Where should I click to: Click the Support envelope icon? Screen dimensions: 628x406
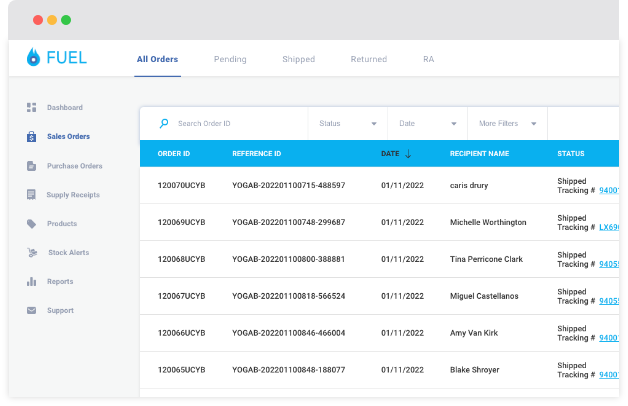click(x=31, y=311)
